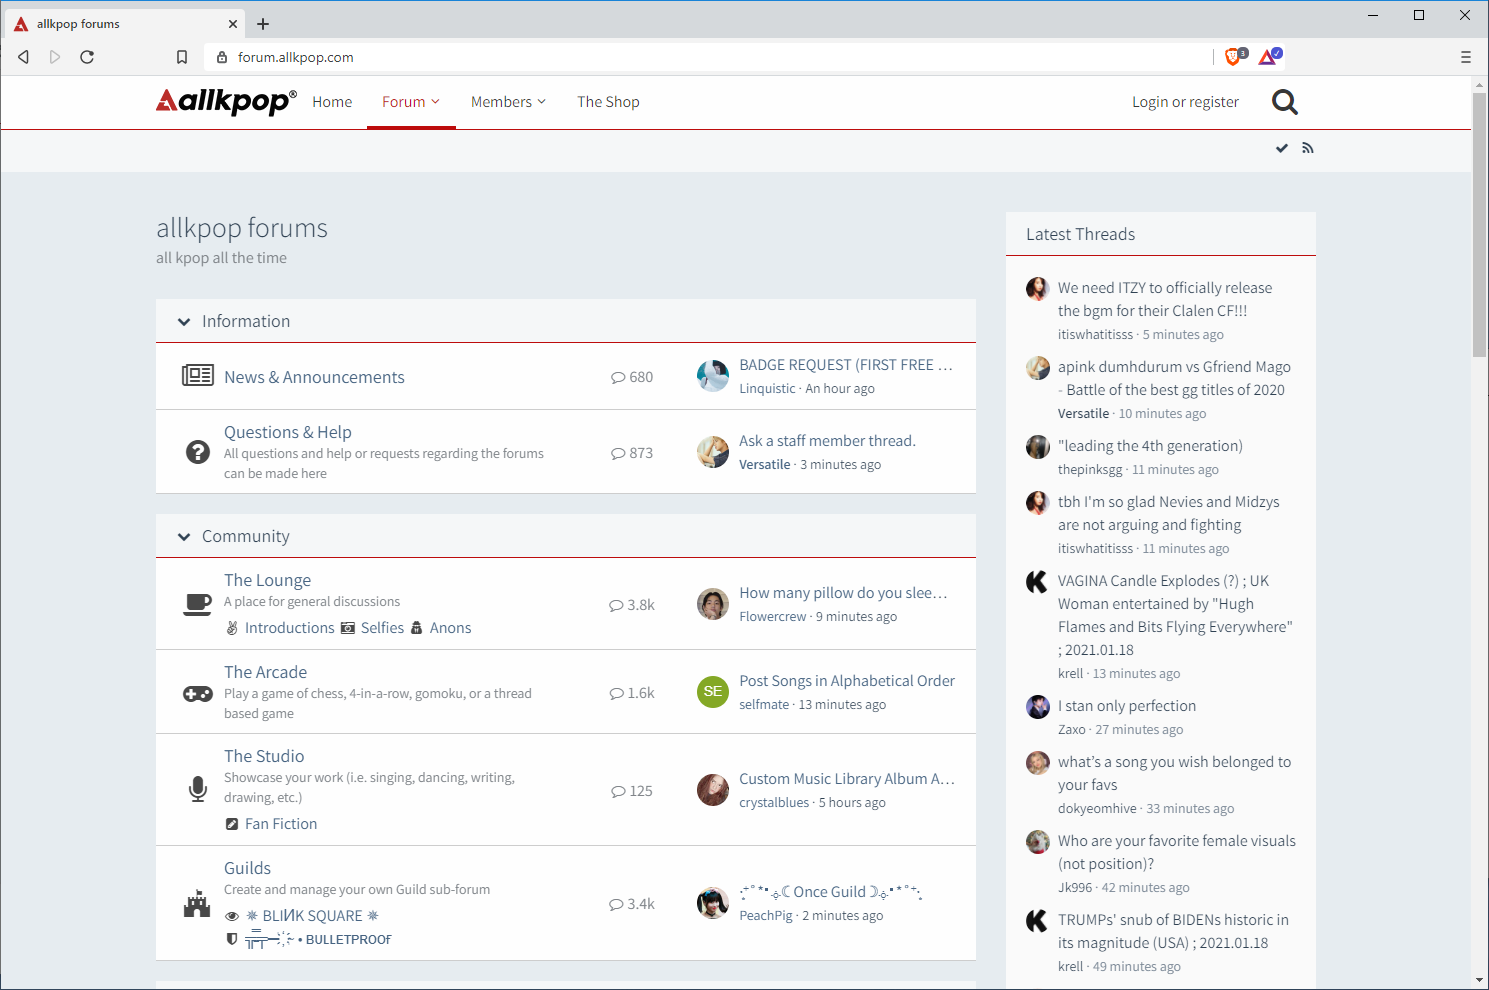
Task: Click the browser bookmark icon
Action: pyautogui.click(x=182, y=57)
